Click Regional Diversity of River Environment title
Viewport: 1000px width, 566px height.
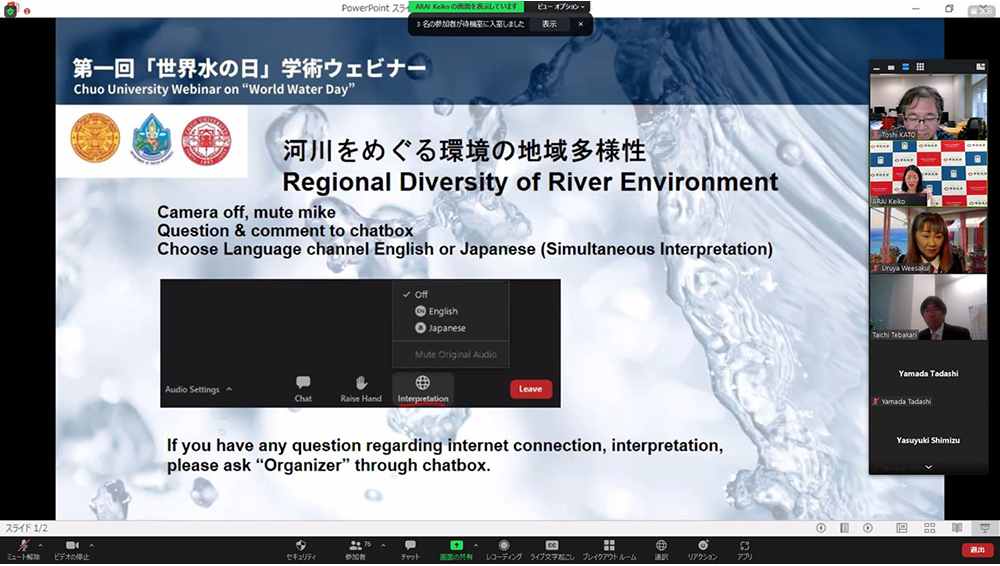tap(530, 182)
